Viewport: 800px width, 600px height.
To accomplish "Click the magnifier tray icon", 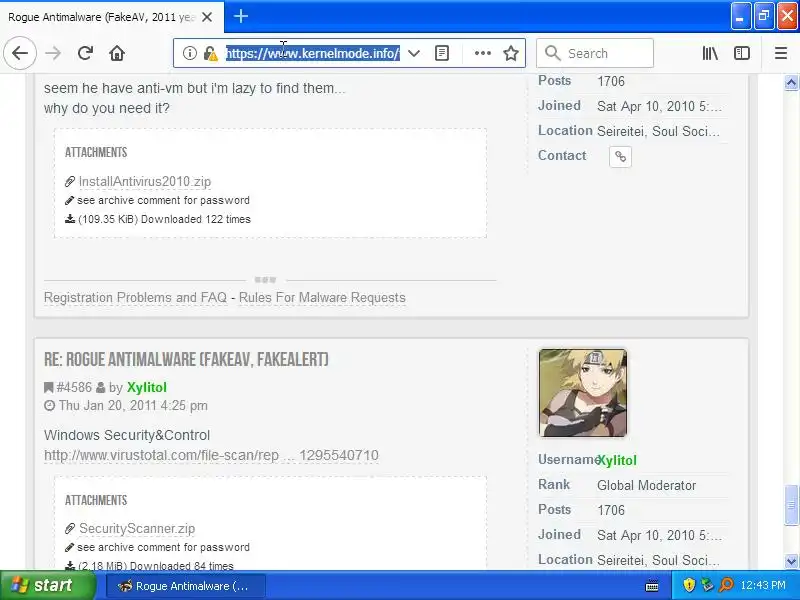I will pos(726,585).
